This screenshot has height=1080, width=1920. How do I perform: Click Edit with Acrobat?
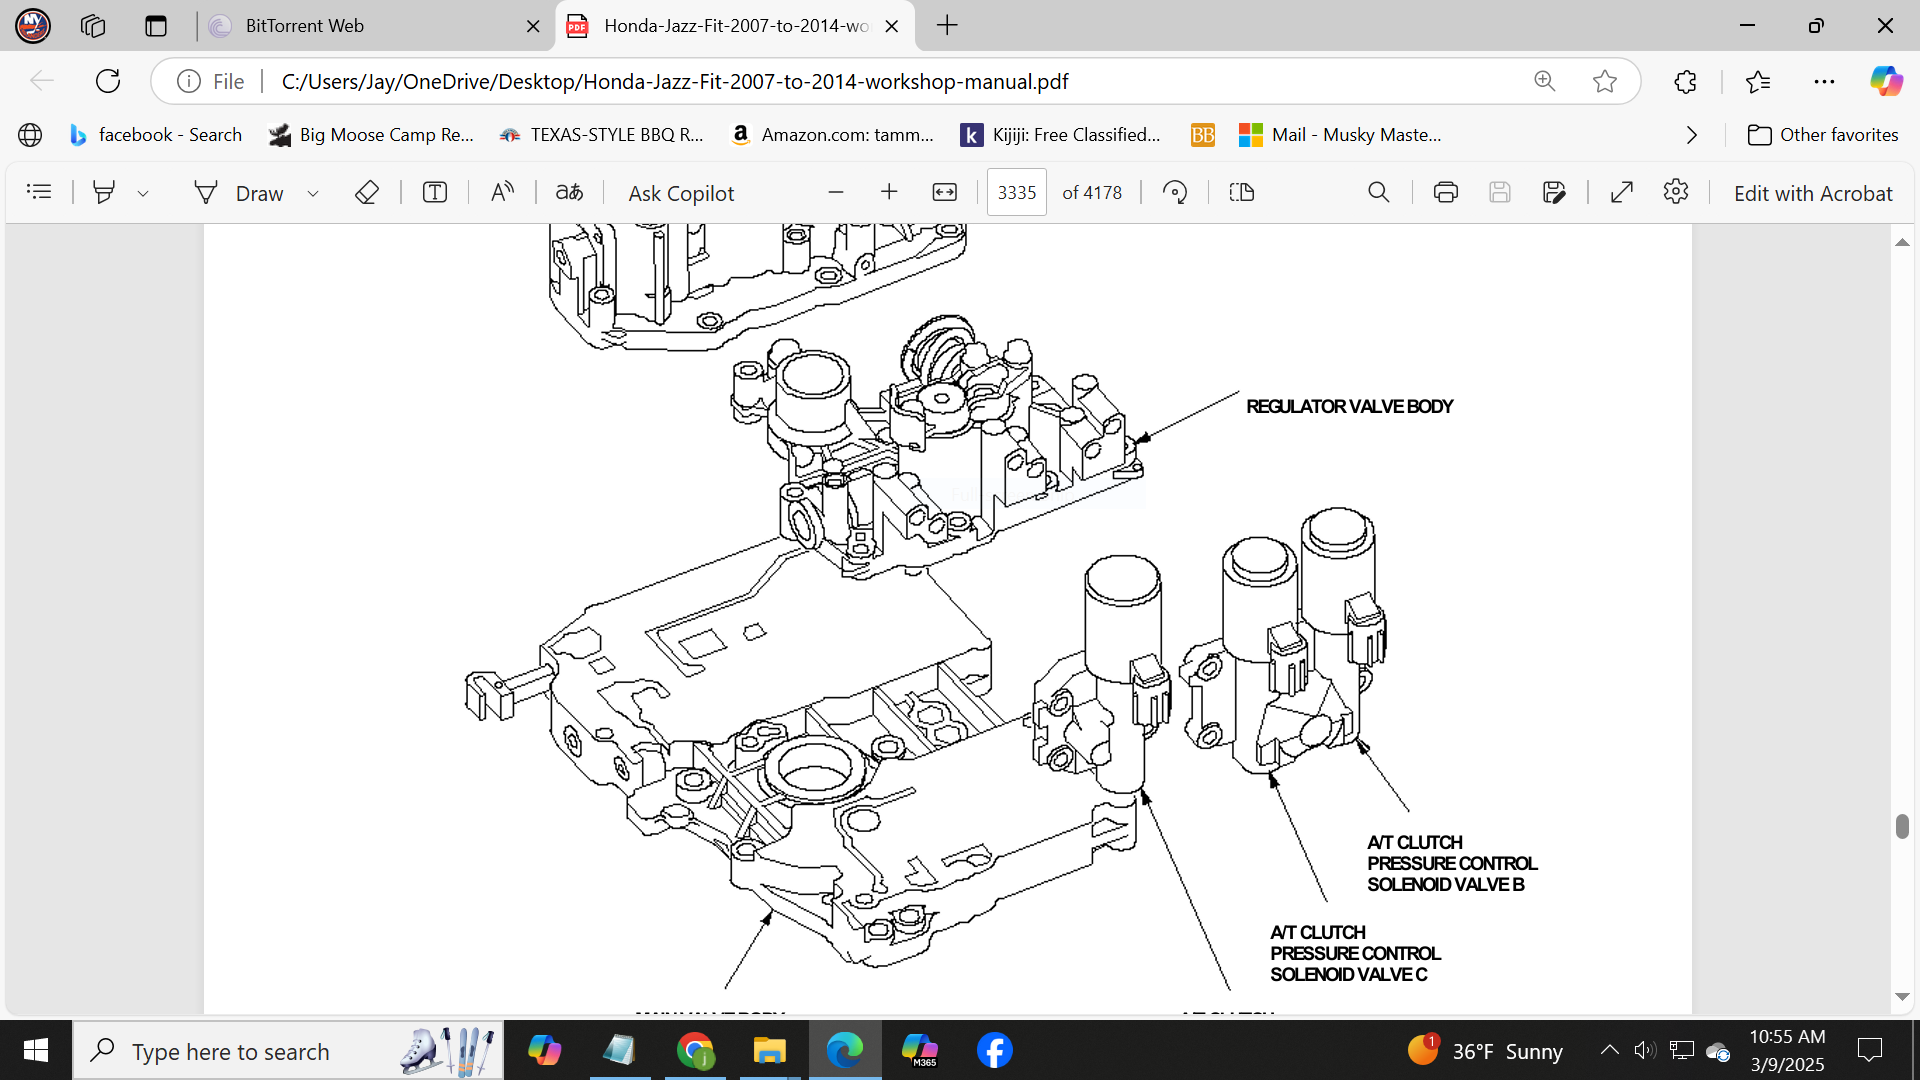[1812, 193]
